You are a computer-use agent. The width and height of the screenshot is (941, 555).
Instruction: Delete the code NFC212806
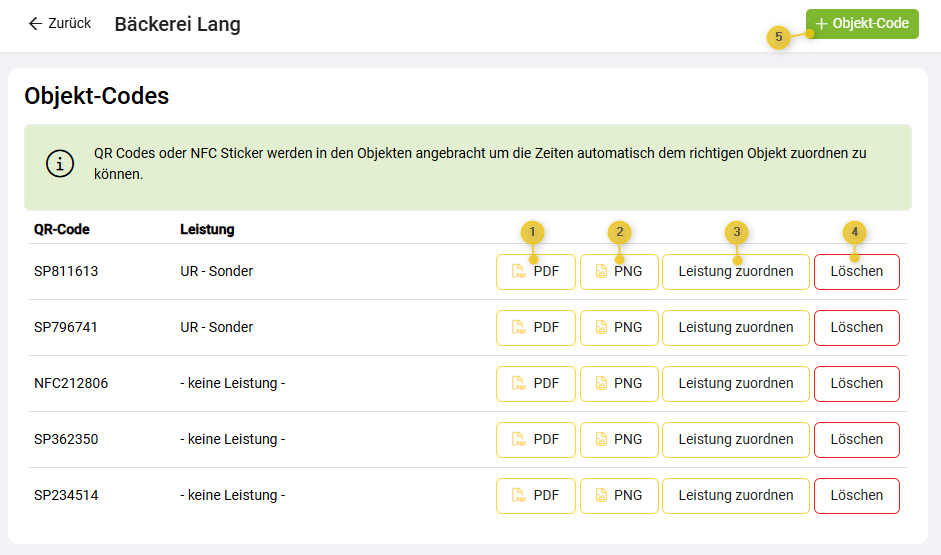(857, 384)
